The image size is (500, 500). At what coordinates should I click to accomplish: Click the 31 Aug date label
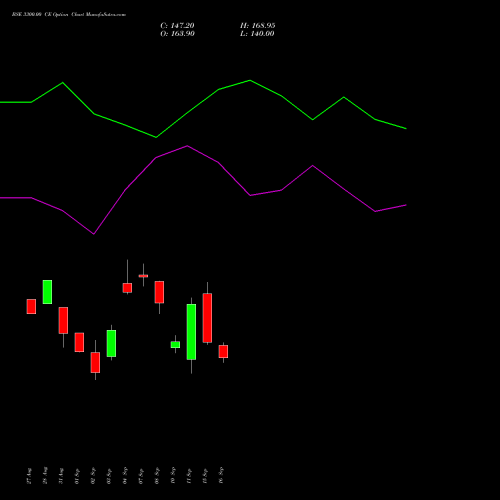click(61, 476)
